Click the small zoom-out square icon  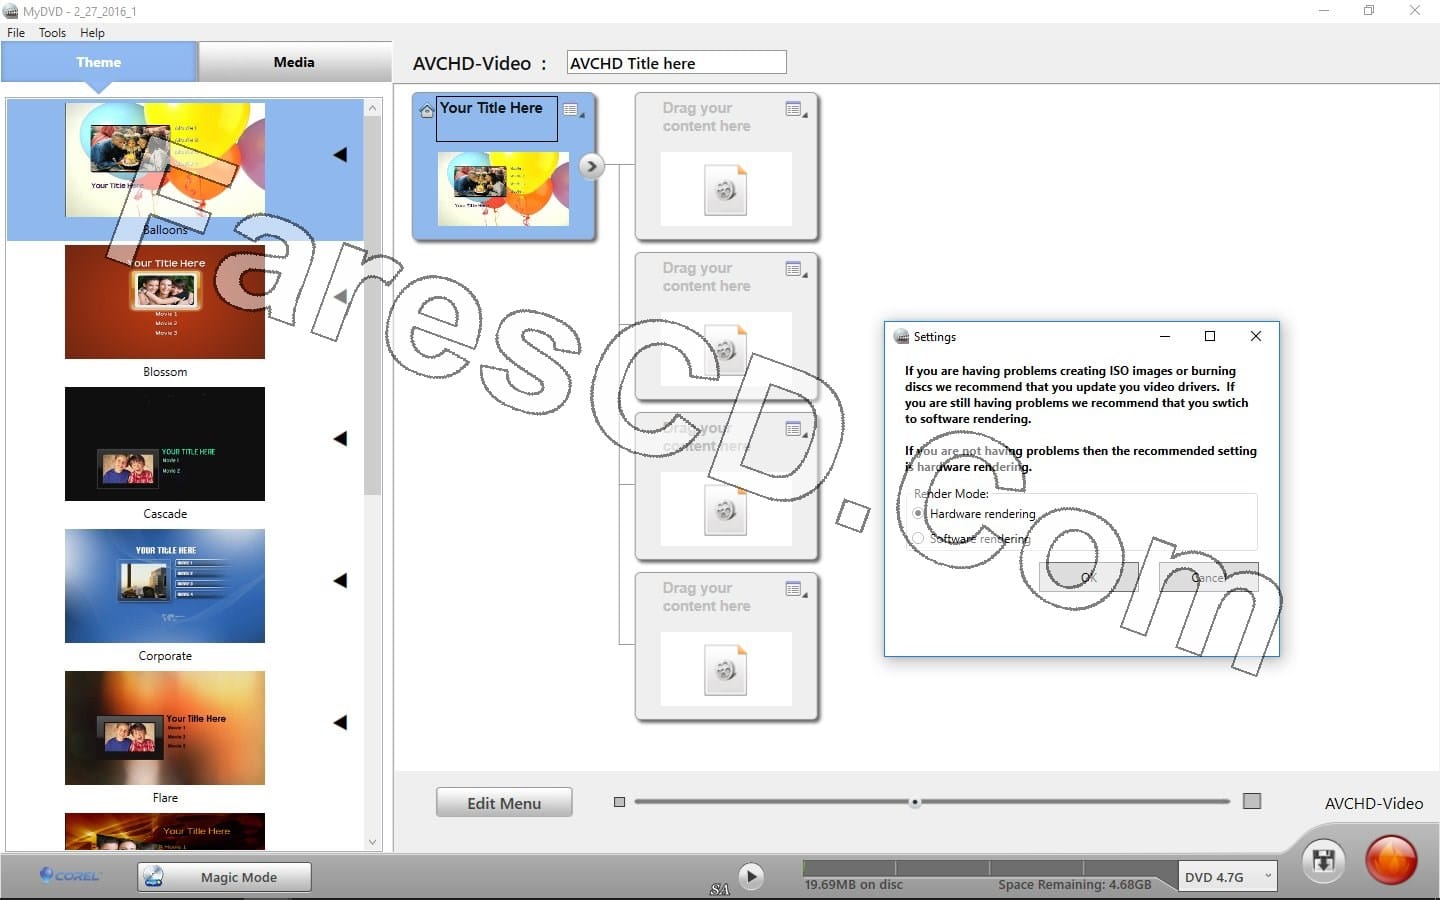[619, 802]
